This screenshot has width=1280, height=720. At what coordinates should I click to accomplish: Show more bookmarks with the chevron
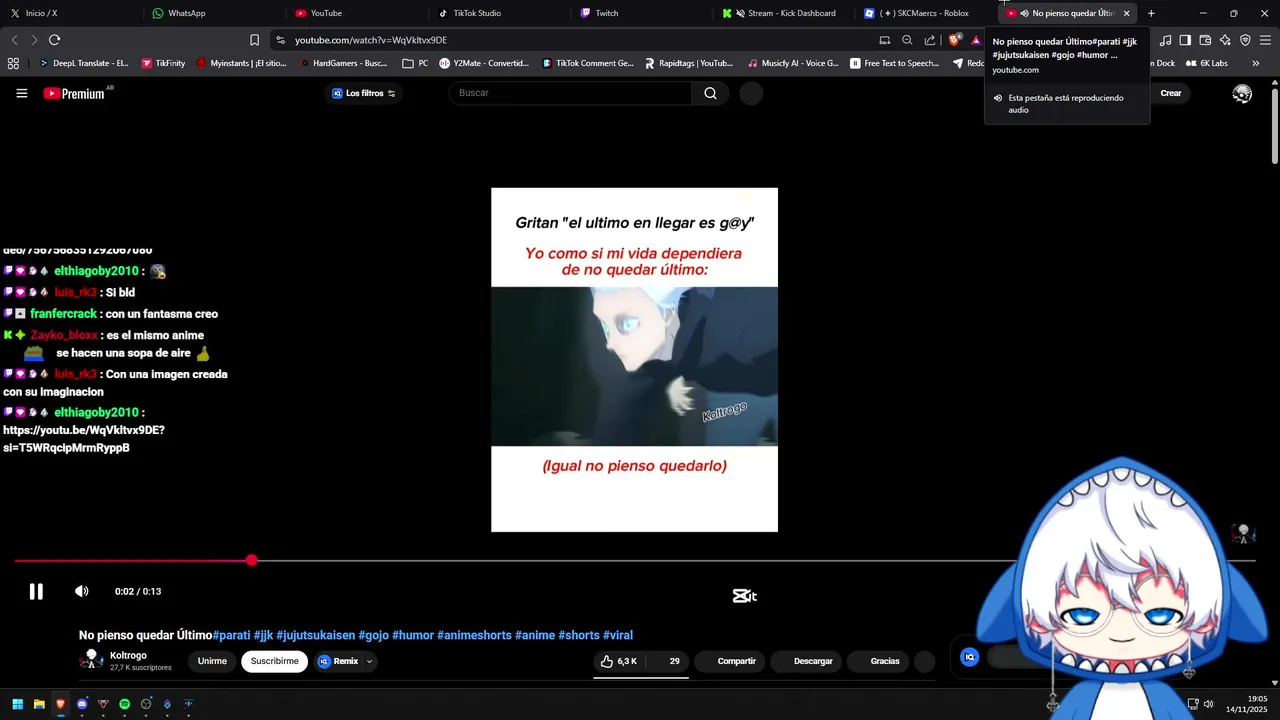[1256, 63]
